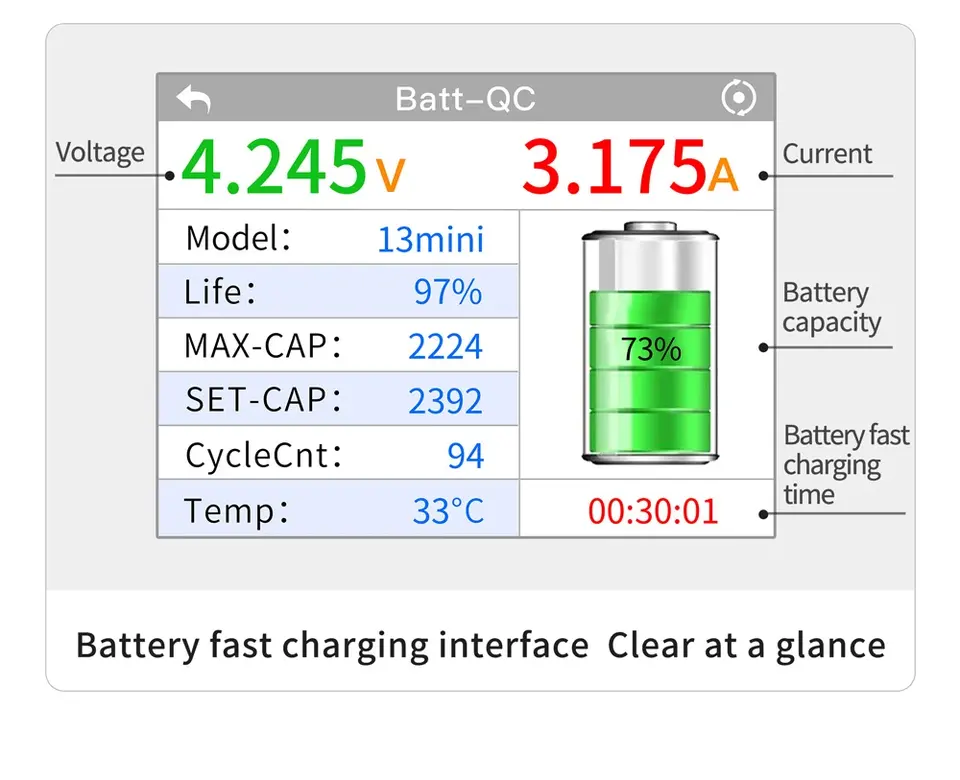This screenshot has height=780, width=960.
Task: Tap the 00:30:01 charging timer
Action: [x=653, y=511]
